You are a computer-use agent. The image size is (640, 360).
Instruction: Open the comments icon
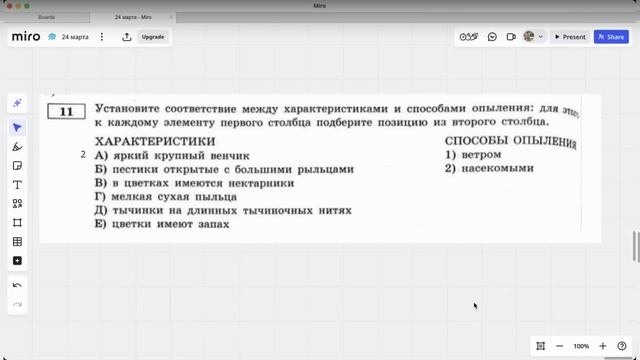click(492, 37)
